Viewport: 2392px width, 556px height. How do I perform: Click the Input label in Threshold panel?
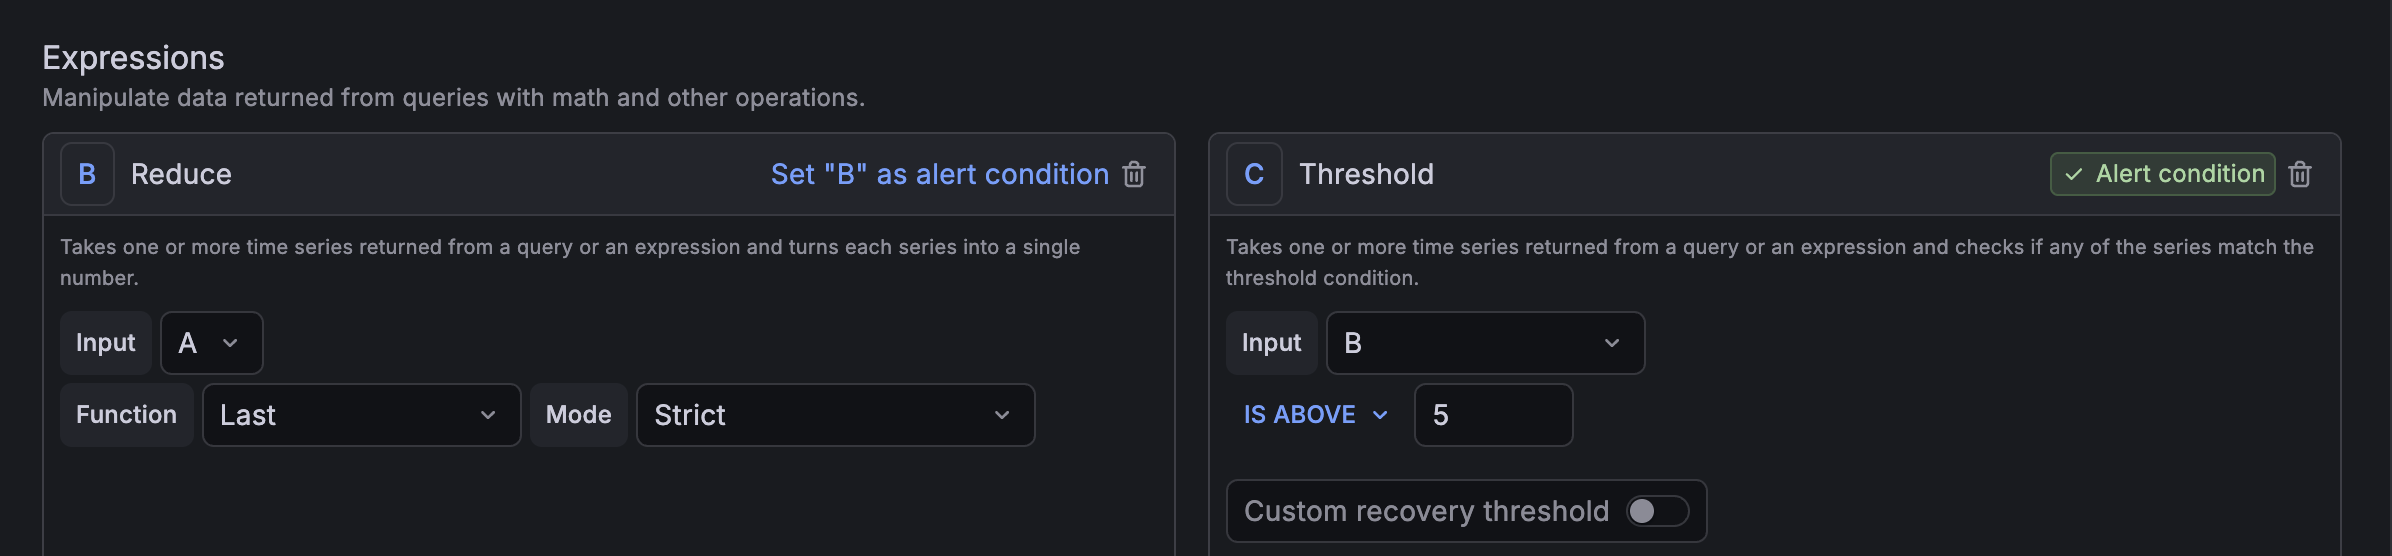tap(1272, 343)
